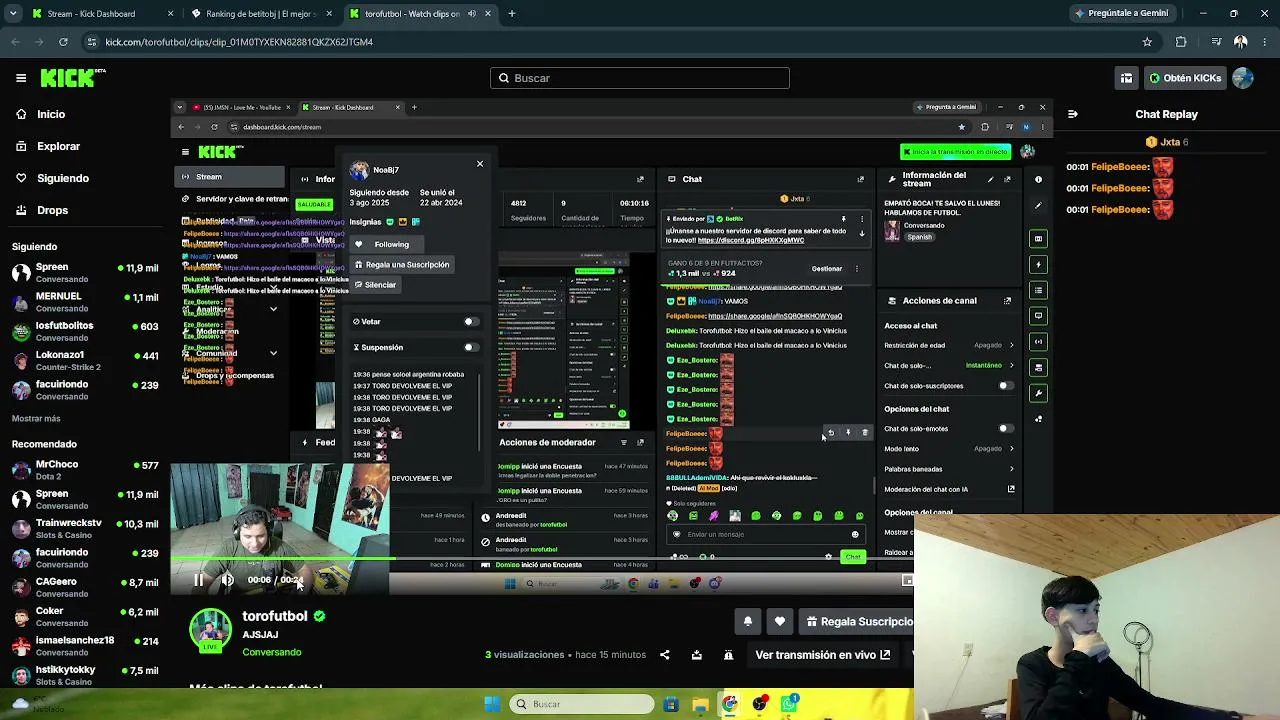Open MERNUEL channel in sidebar
The image size is (1280, 720).
point(85,302)
